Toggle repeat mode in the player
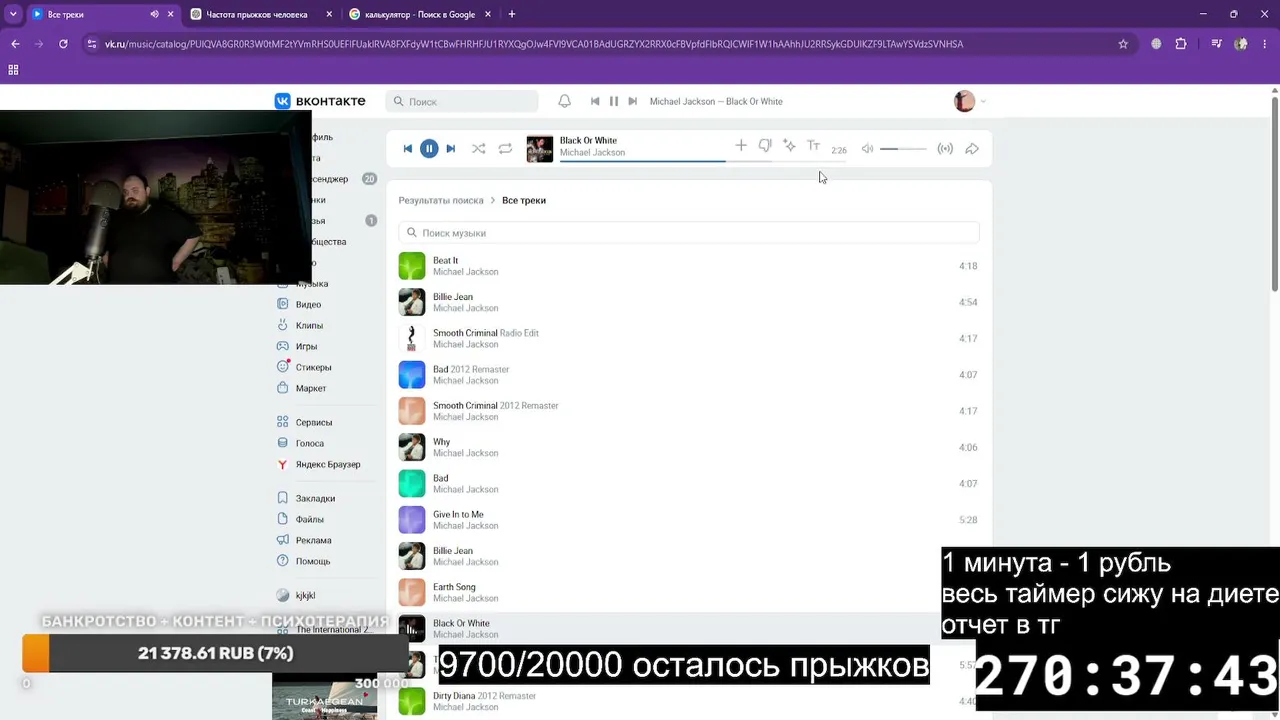 tap(505, 149)
